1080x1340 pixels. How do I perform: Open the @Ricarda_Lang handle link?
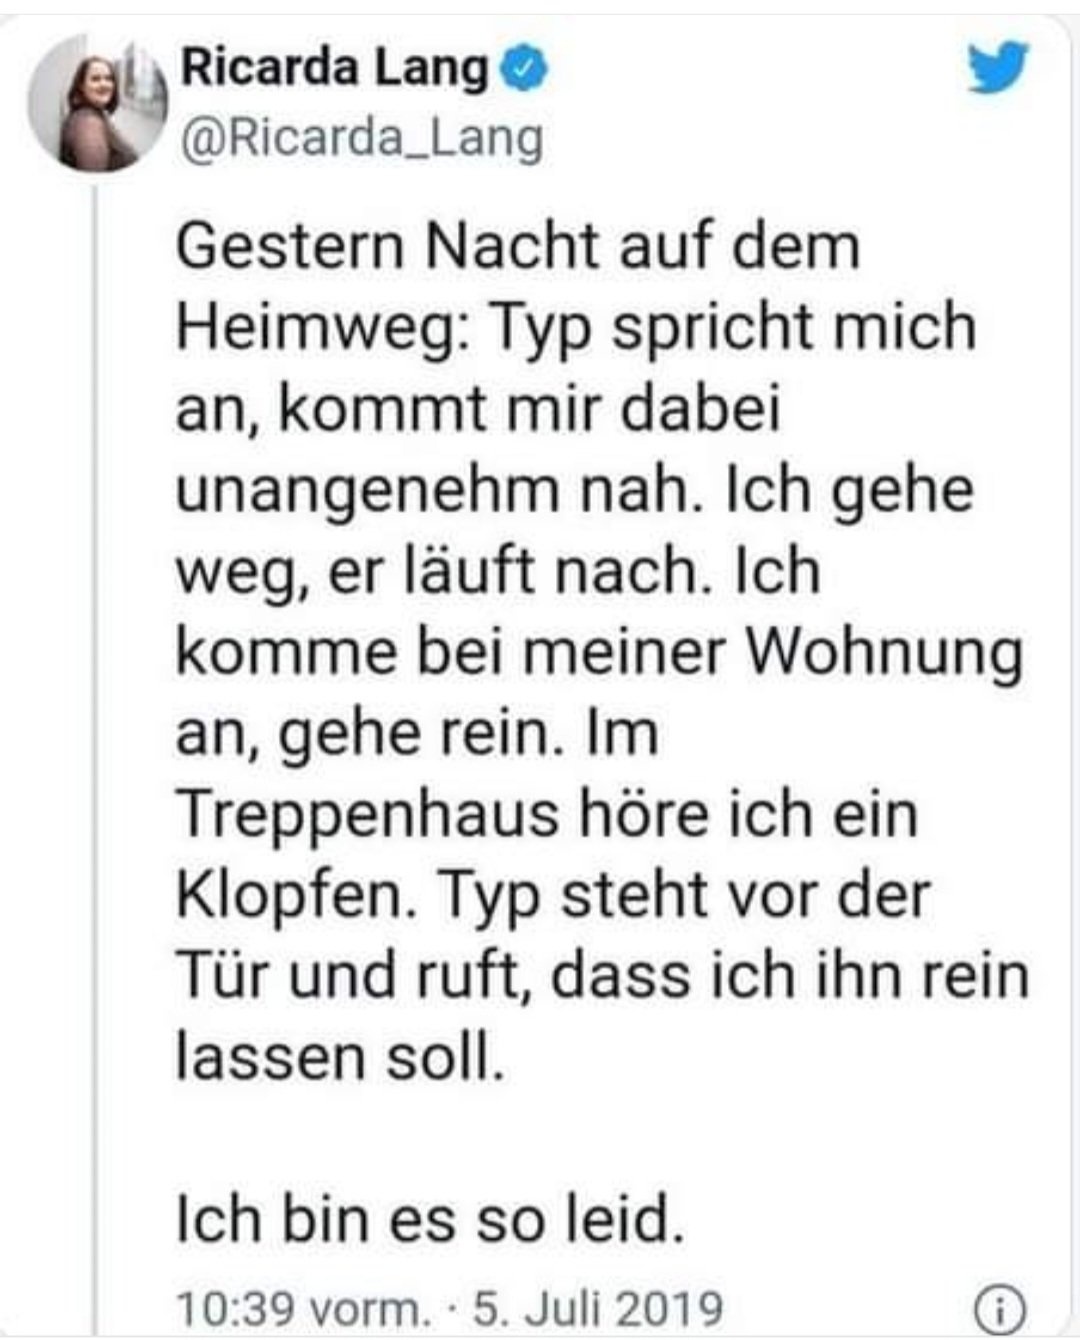[x=361, y=137]
